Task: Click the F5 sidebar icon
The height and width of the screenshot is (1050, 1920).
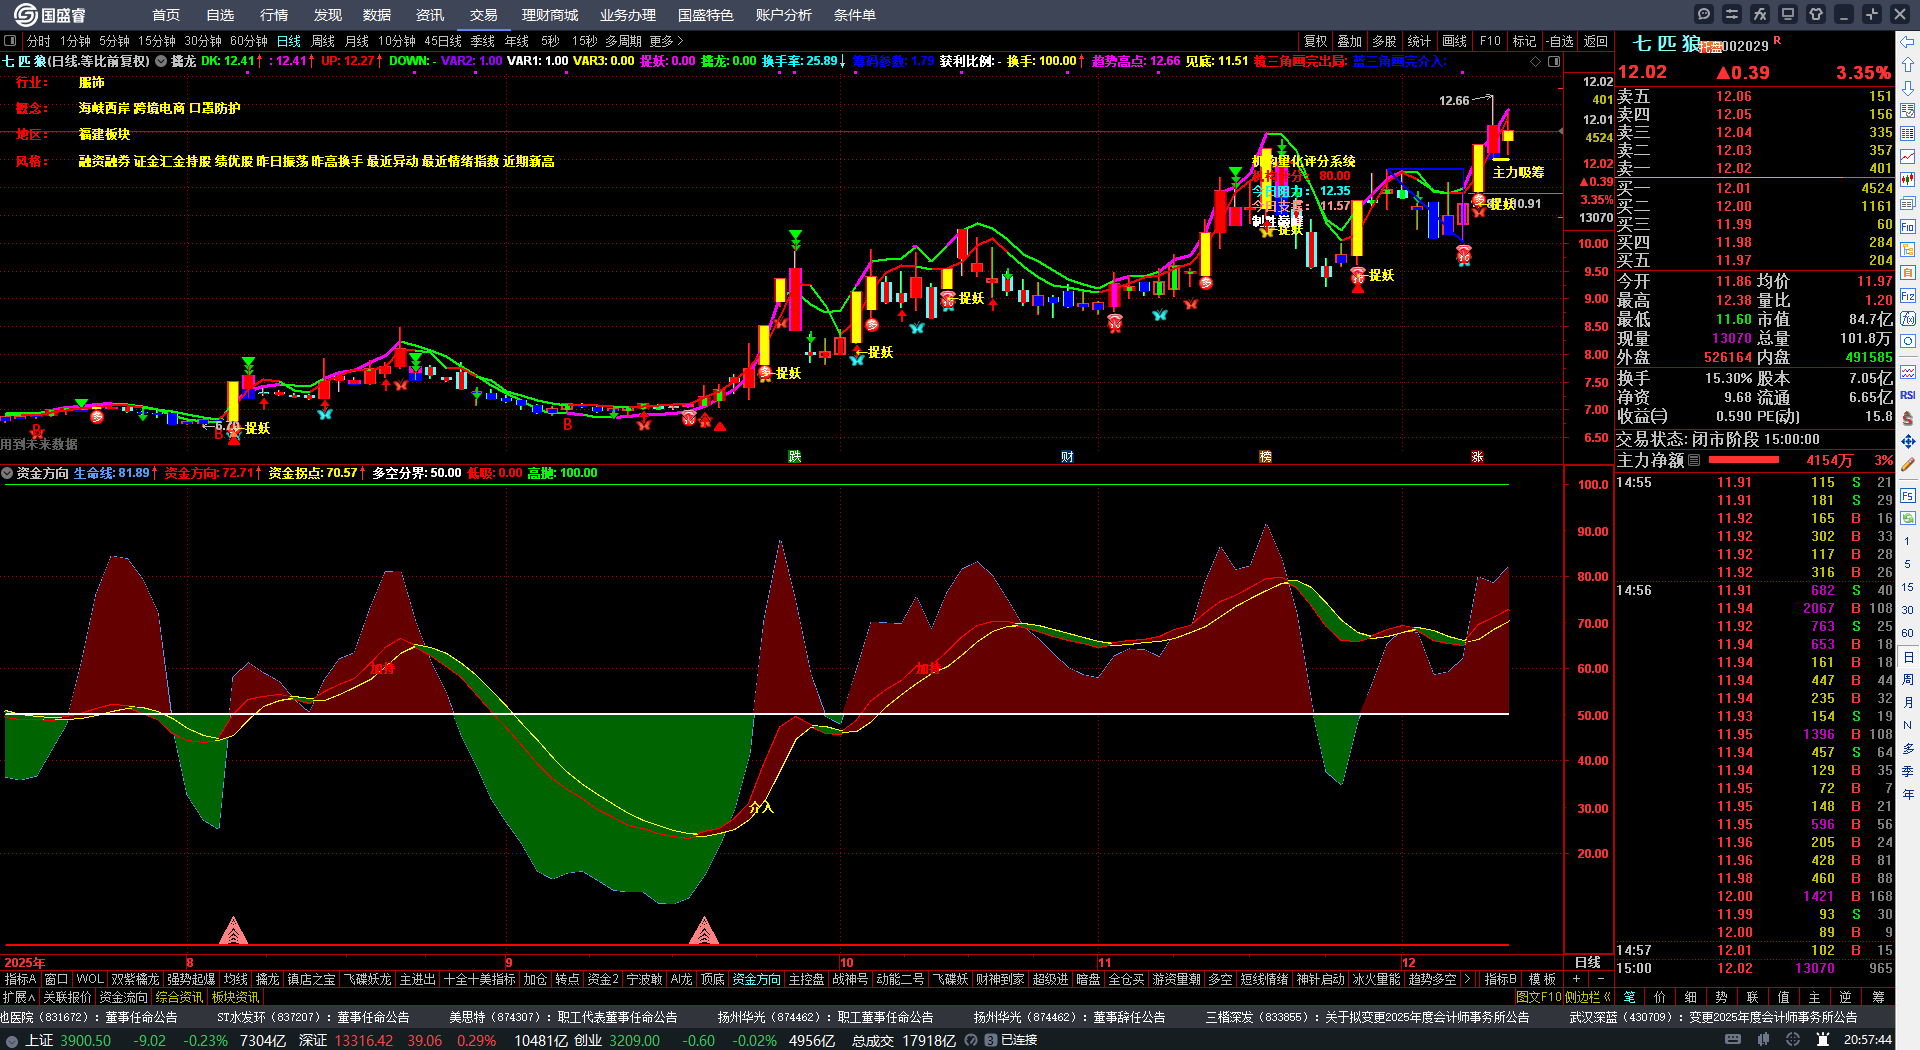Action: point(1908,495)
